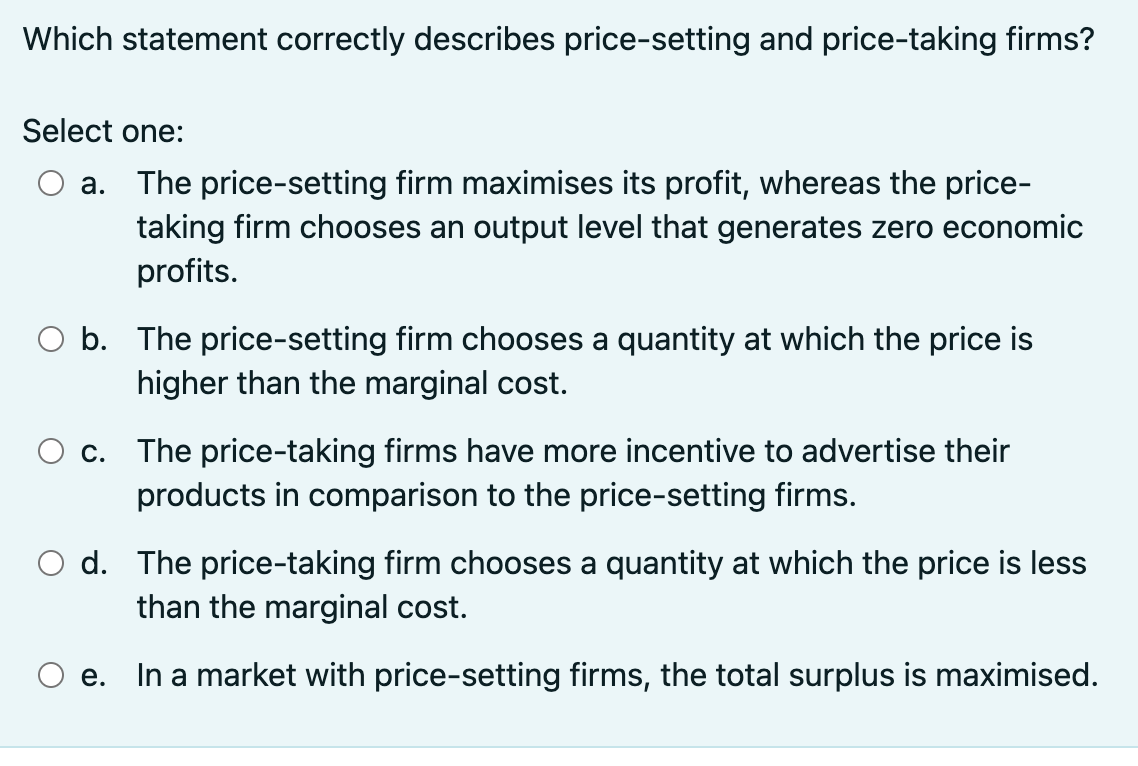
Task: Click the label letter a
Action: [x=90, y=184]
